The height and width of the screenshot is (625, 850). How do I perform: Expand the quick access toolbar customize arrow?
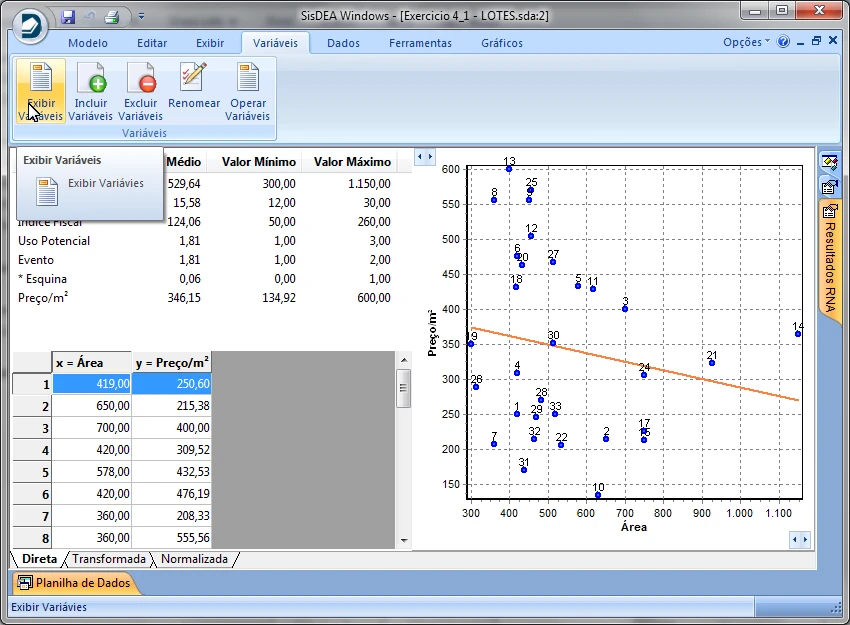[141, 17]
